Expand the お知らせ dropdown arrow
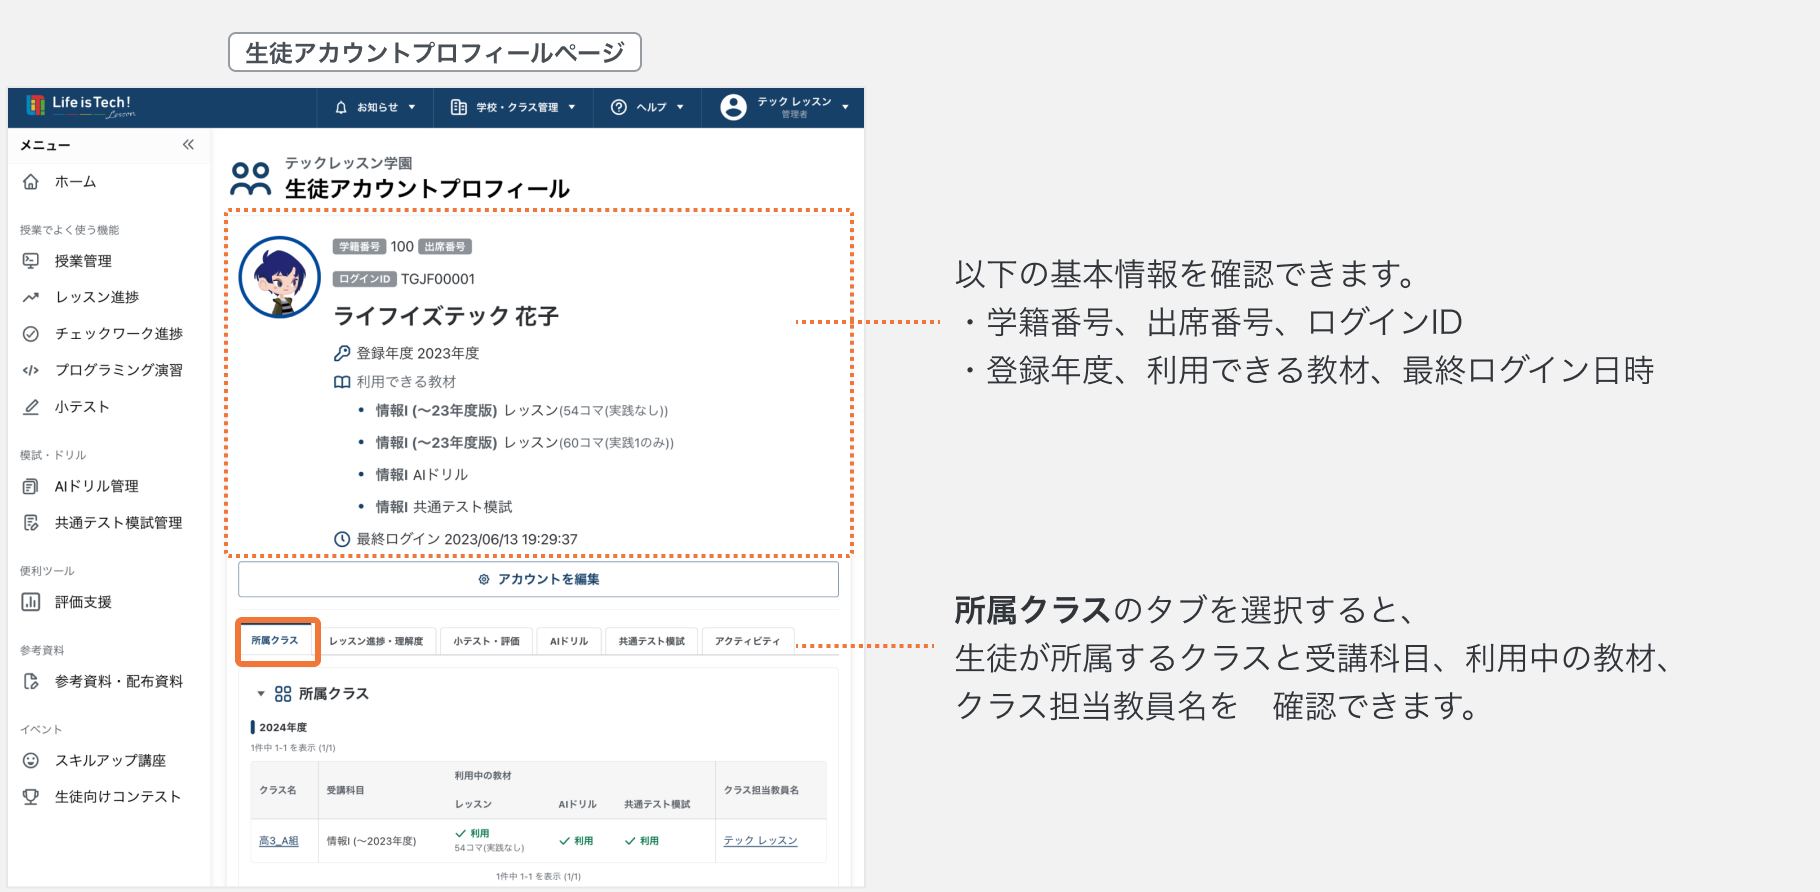 click(x=412, y=107)
